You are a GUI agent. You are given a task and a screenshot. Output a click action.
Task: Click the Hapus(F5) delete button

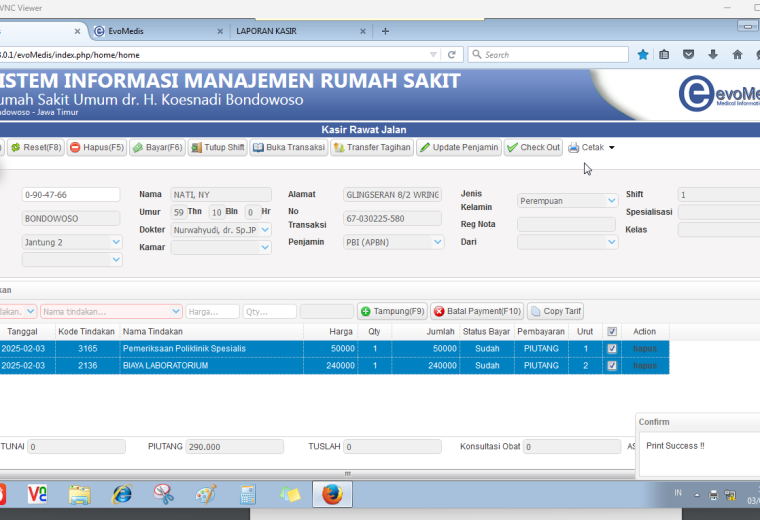(96, 147)
